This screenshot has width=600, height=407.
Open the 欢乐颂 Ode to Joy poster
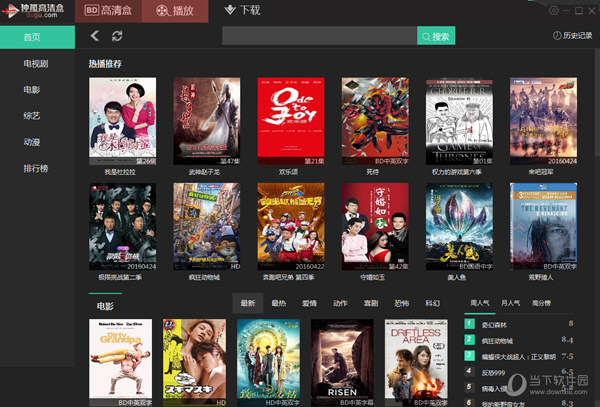click(x=291, y=121)
